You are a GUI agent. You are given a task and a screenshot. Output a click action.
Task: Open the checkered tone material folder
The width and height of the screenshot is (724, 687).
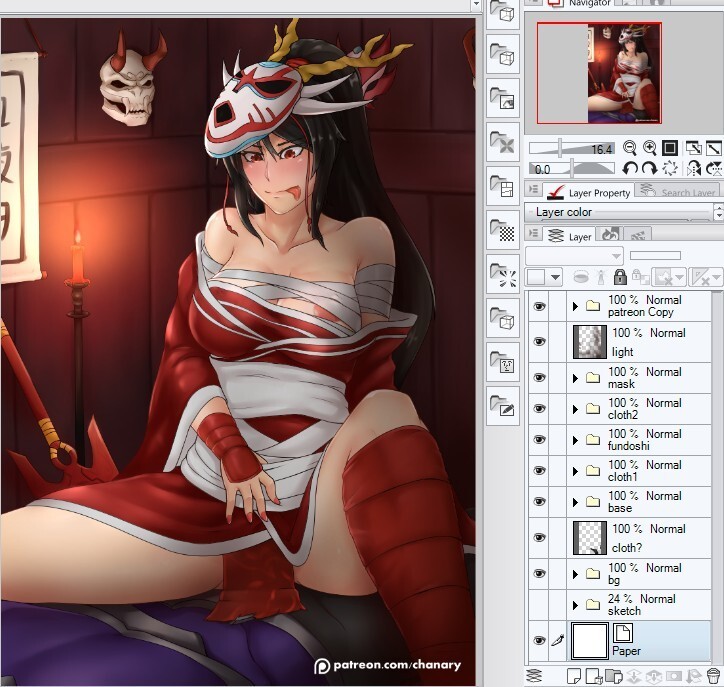[x=503, y=230]
